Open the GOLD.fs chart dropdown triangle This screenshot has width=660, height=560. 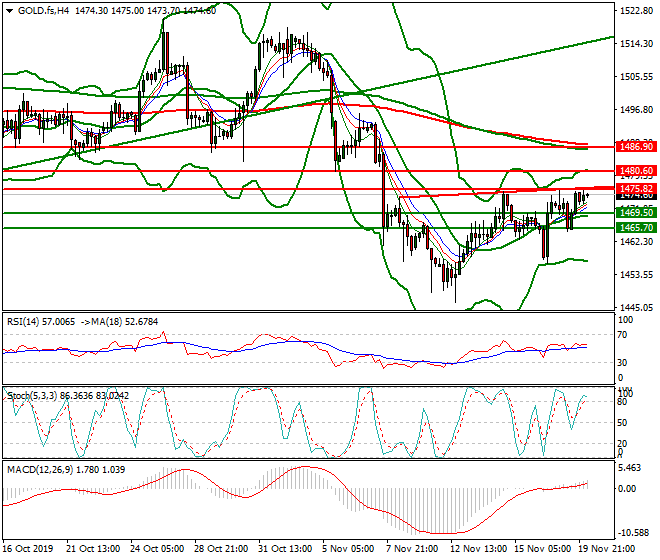(9, 11)
